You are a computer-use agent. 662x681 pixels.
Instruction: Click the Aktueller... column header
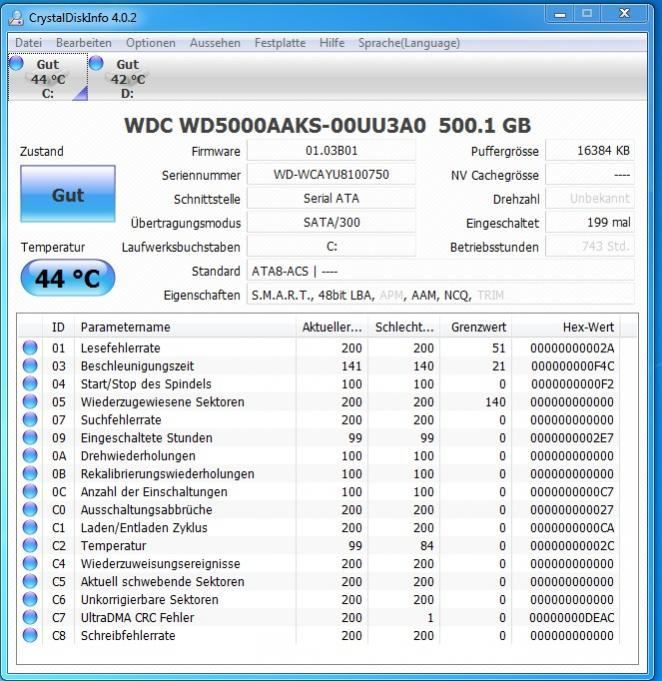[332, 327]
